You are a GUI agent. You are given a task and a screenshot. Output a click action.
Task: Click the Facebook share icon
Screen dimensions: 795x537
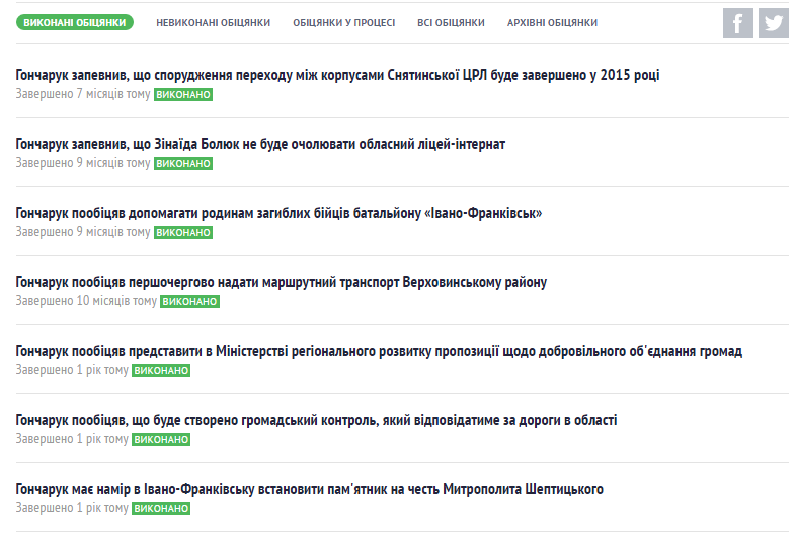pos(738,23)
